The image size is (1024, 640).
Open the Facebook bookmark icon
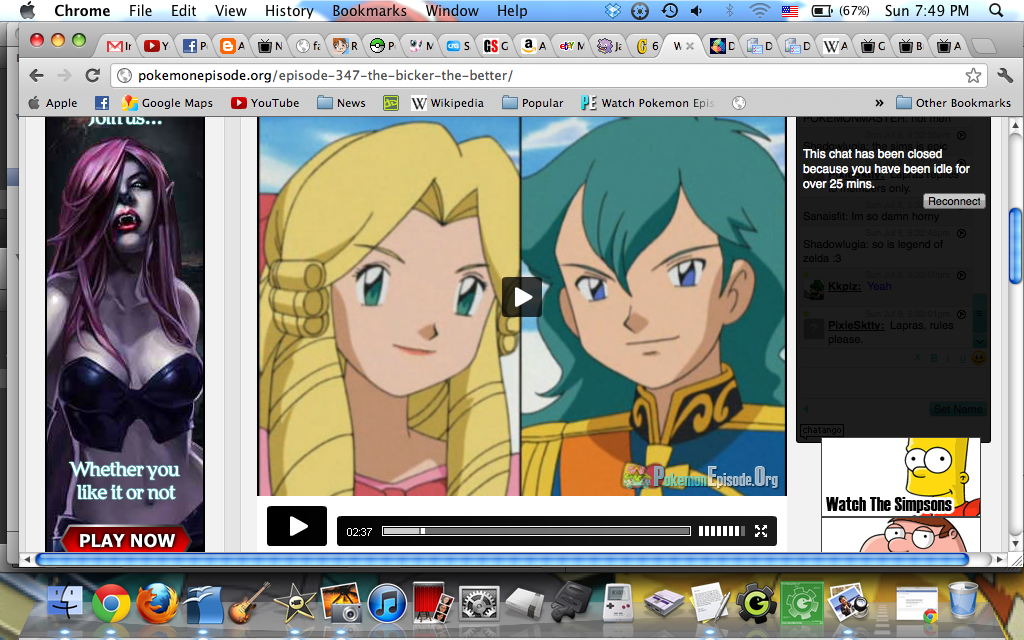102,103
